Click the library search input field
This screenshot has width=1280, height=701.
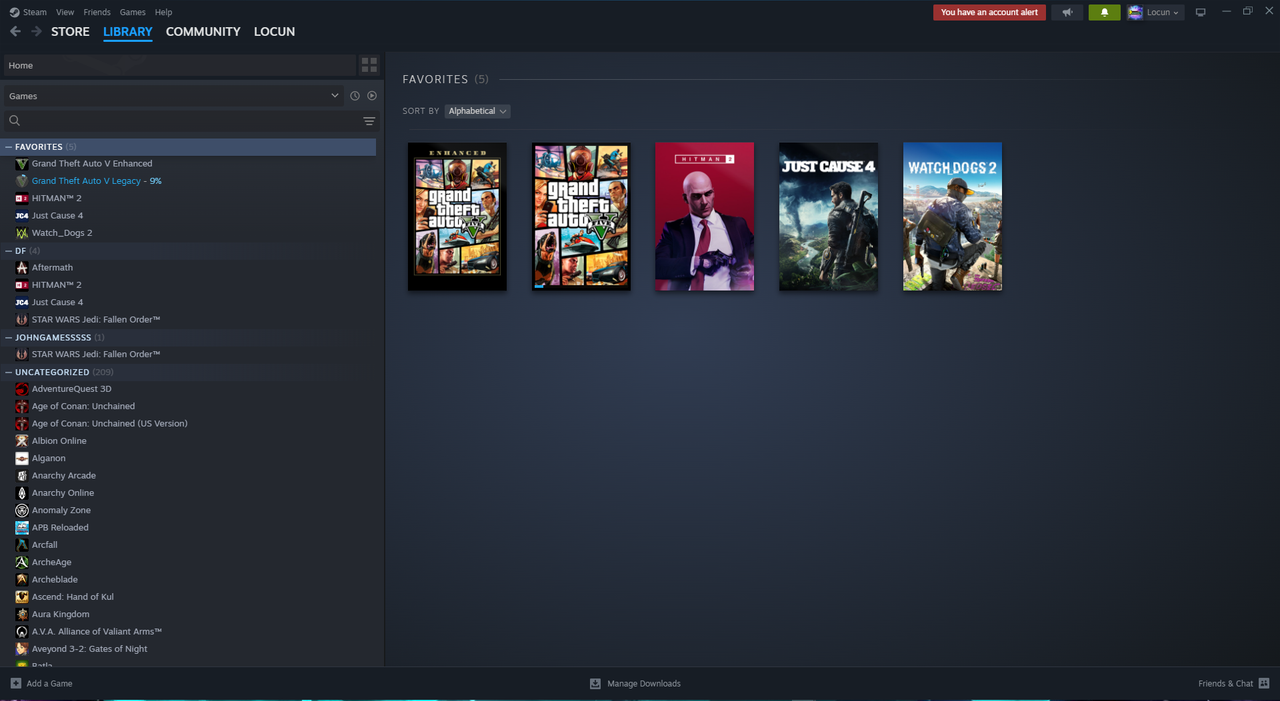(x=190, y=121)
